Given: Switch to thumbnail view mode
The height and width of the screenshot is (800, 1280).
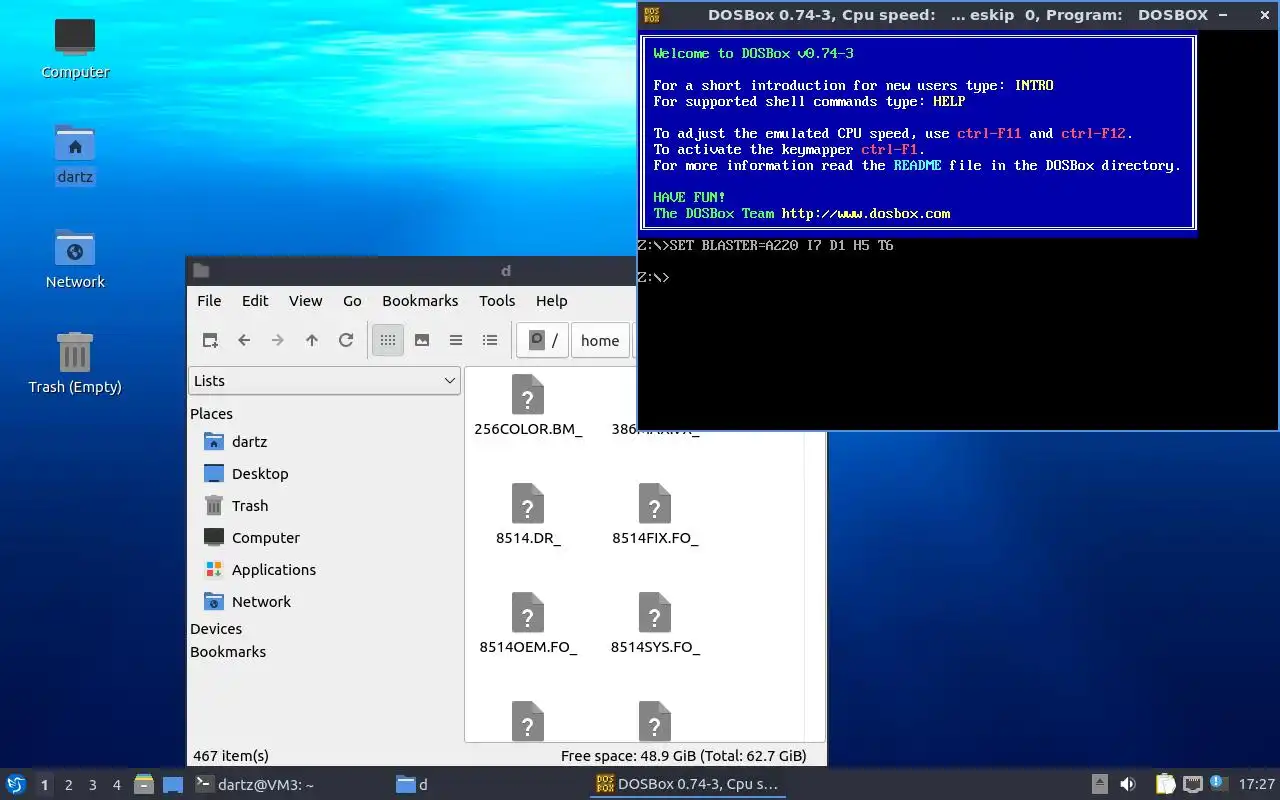Looking at the screenshot, I should (x=422, y=340).
